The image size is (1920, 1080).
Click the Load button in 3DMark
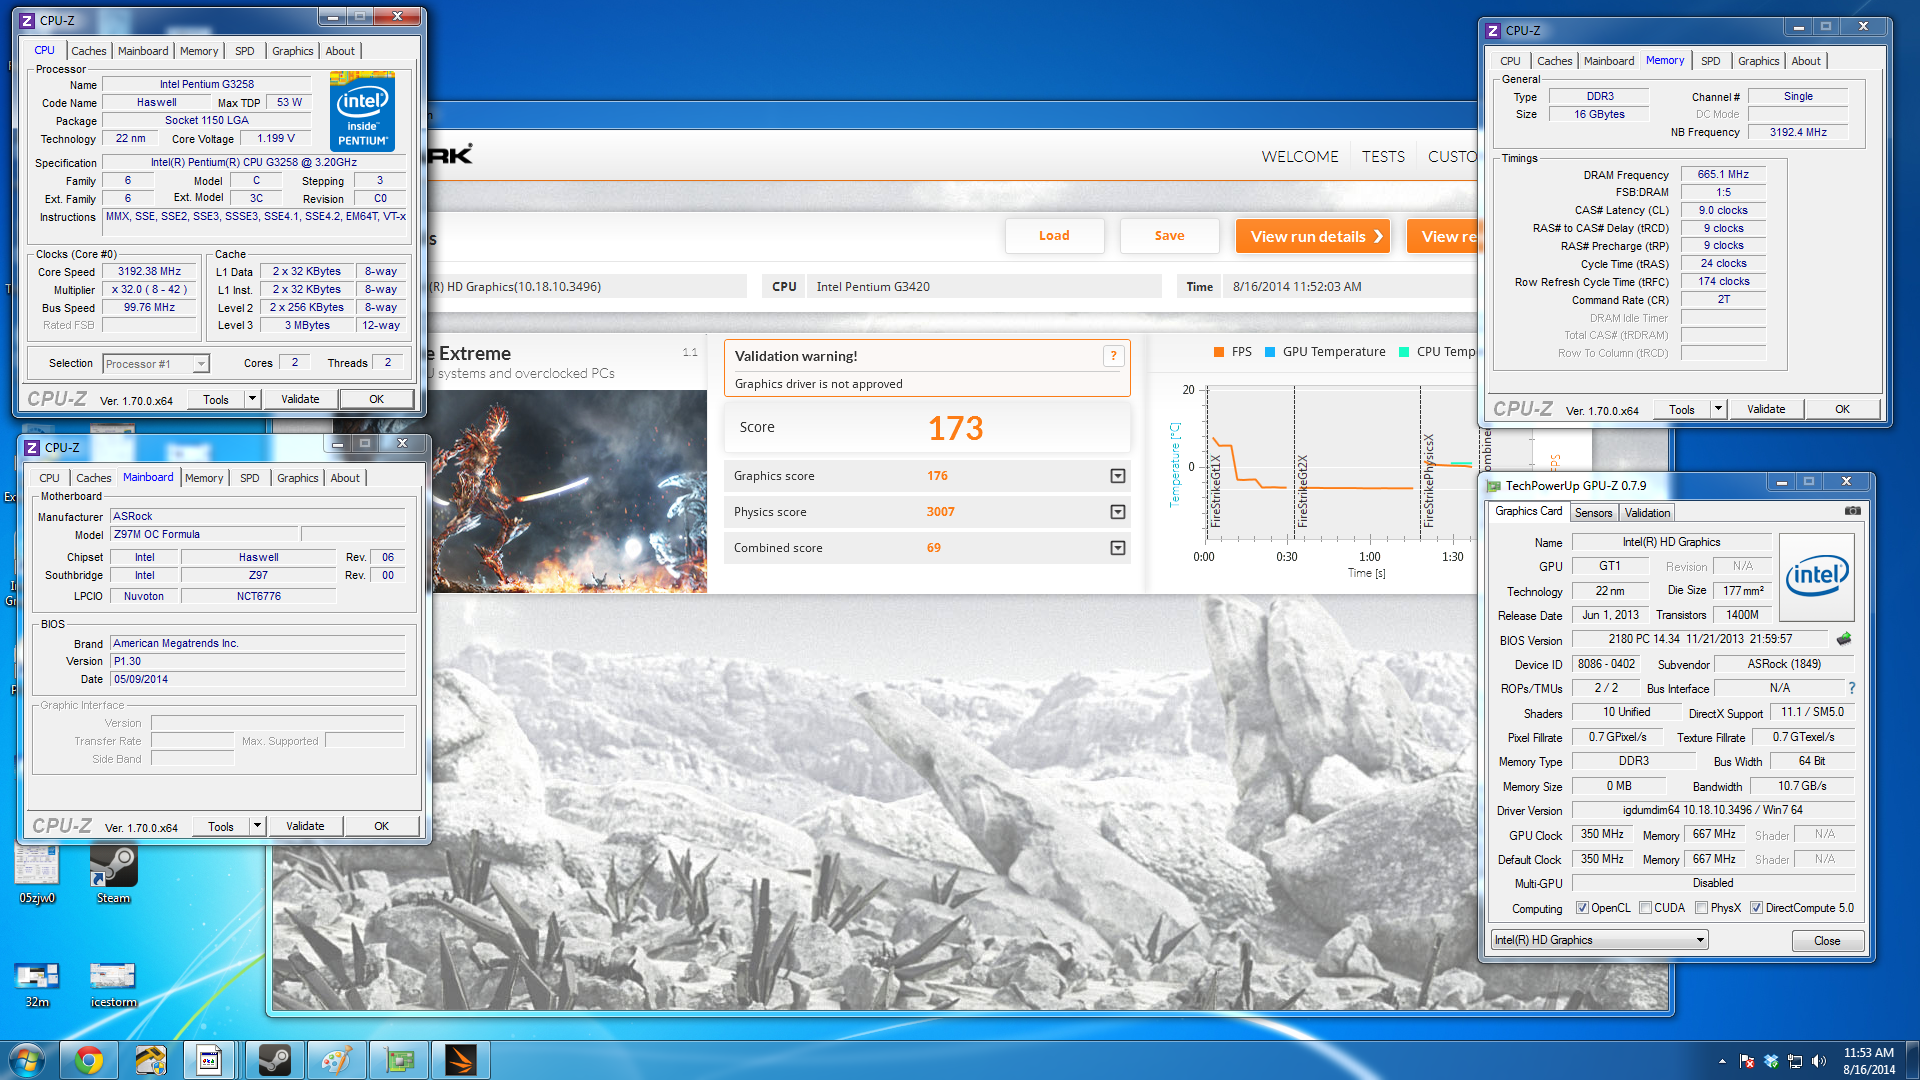point(1054,236)
